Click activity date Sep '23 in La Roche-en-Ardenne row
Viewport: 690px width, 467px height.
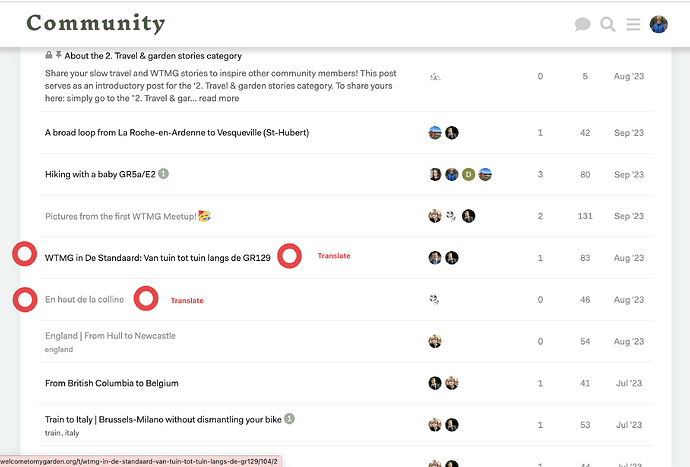pos(629,132)
